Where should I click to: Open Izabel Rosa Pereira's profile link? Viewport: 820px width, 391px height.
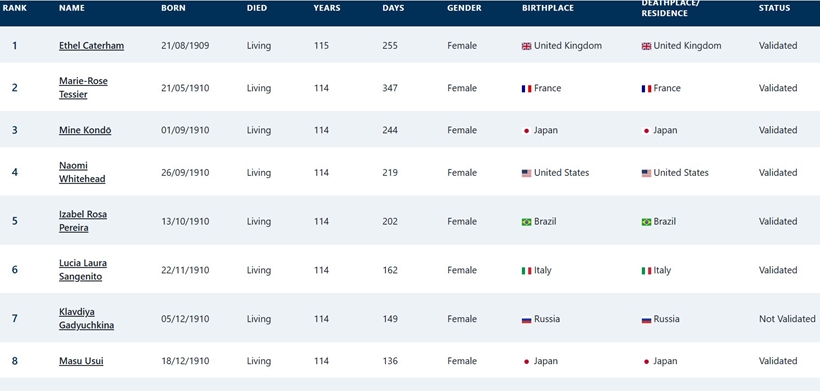pyautogui.click(x=83, y=221)
